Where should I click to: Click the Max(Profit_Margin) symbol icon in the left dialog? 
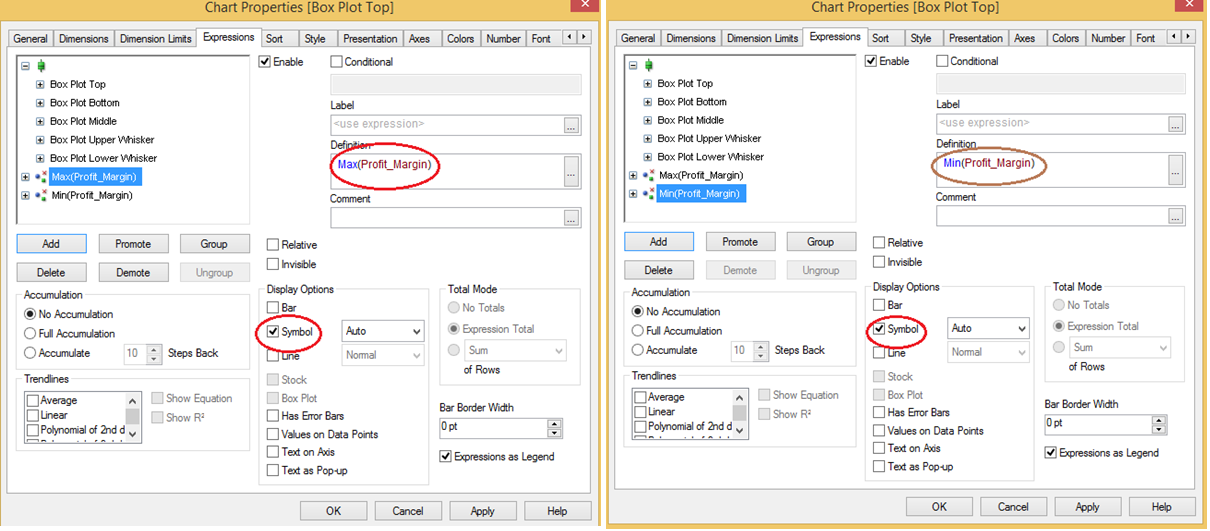click(x=42, y=177)
